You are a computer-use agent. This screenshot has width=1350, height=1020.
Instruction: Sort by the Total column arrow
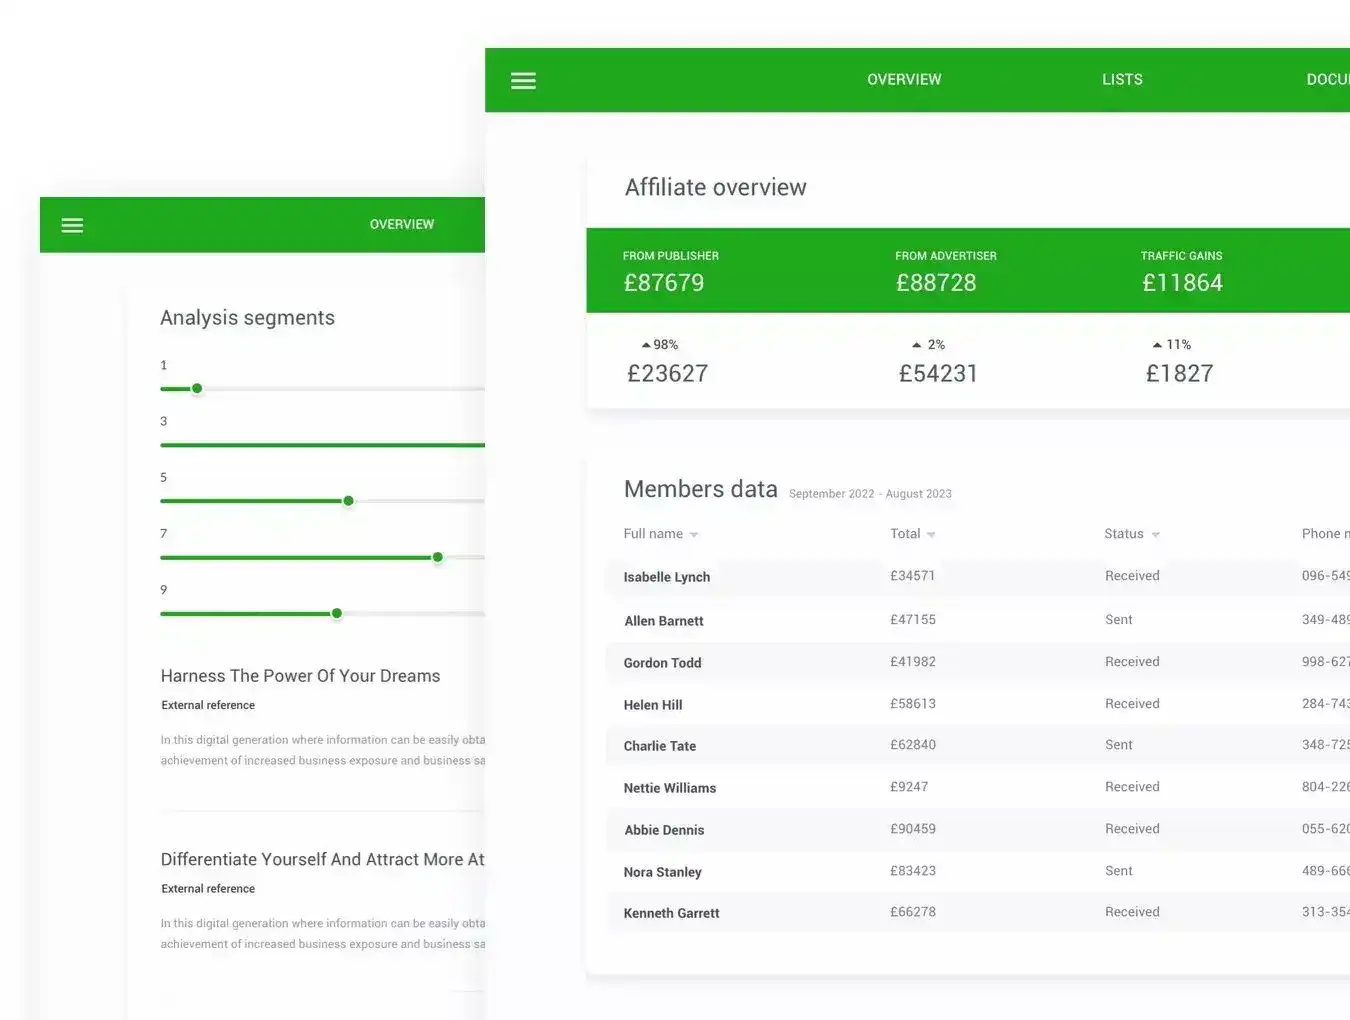(931, 535)
